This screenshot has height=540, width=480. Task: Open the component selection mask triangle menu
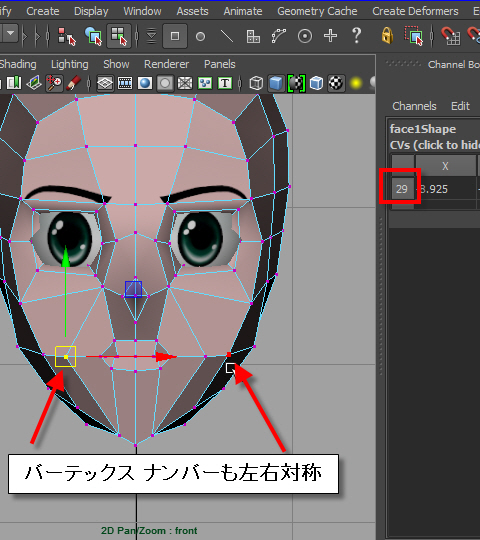[151, 36]
